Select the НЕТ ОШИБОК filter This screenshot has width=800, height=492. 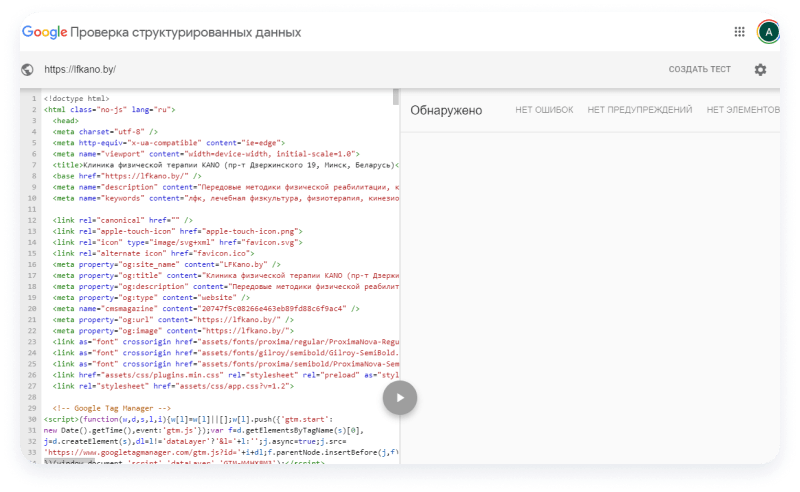coord(544,110)
